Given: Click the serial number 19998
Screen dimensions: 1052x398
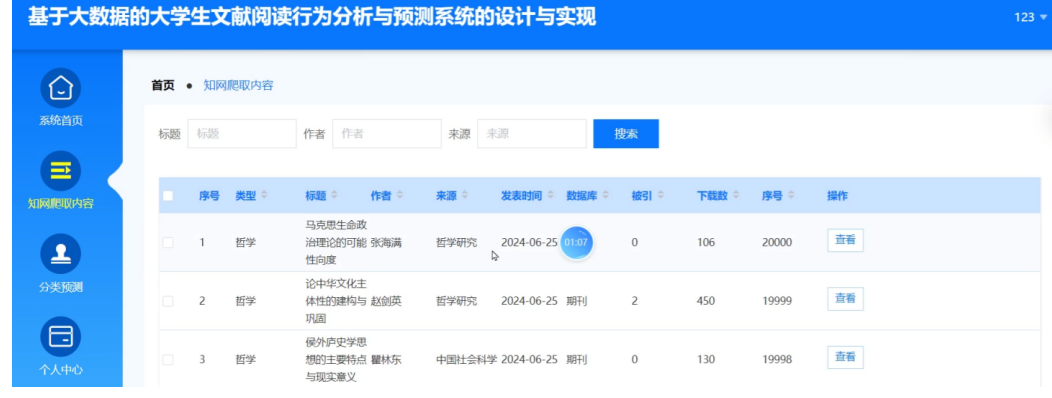Looking at the screenshot, I should (x=777, y=360).
